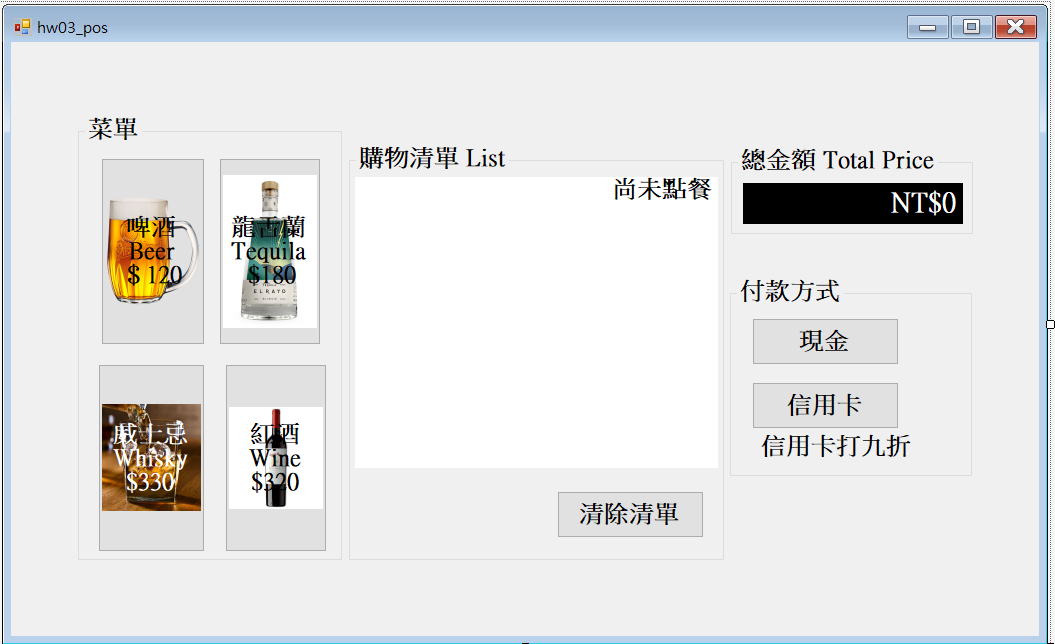This screenshot has width=1055, height=644.
Task: Click the 付款方式 payment group heading
Action: (790, 291)
